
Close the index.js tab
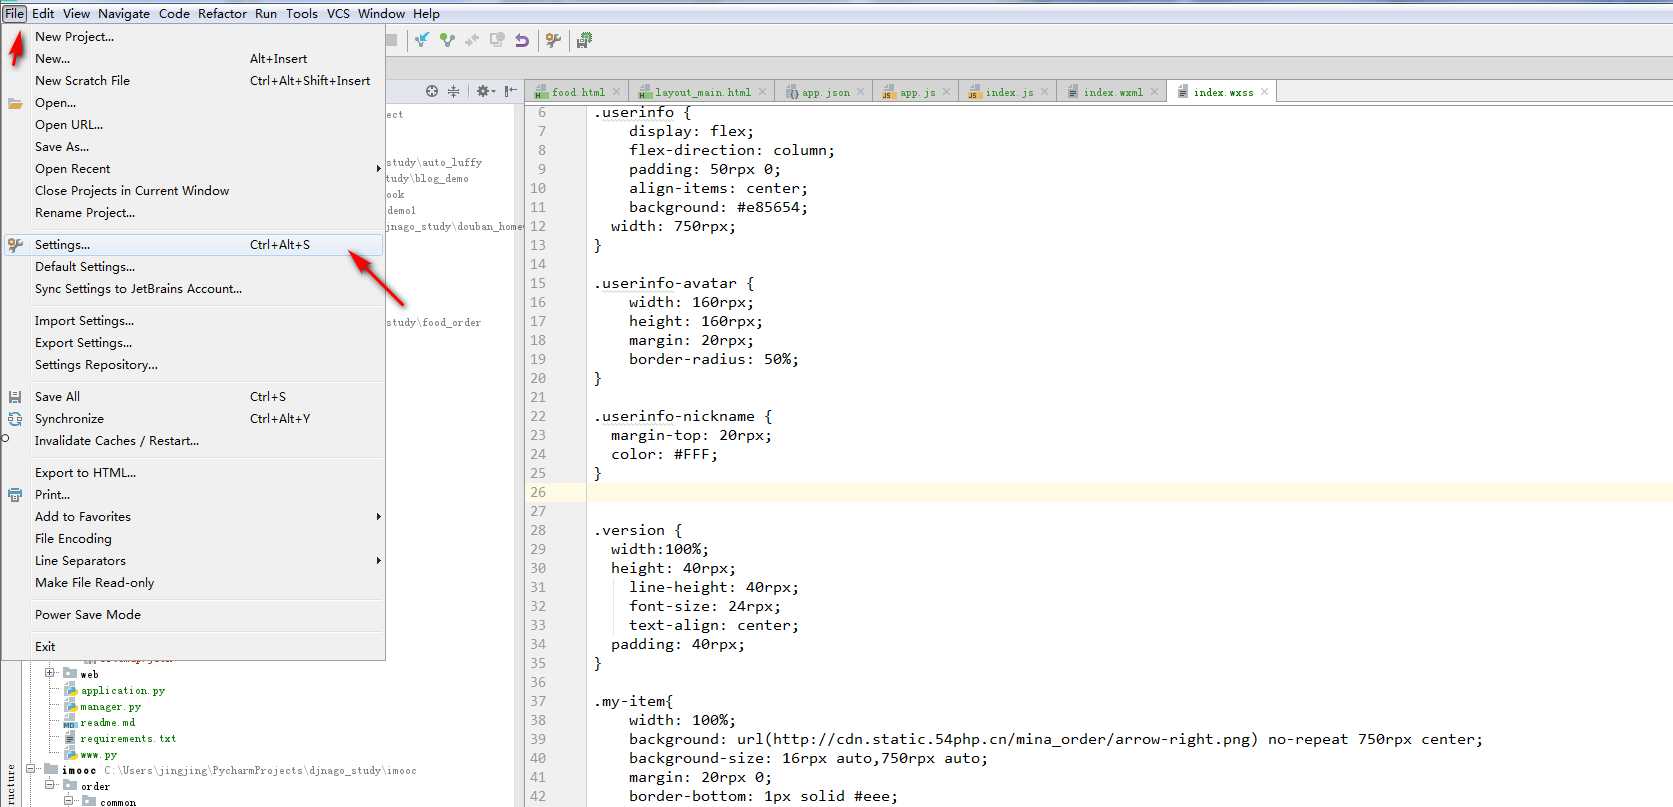[x=1044, y=92]
